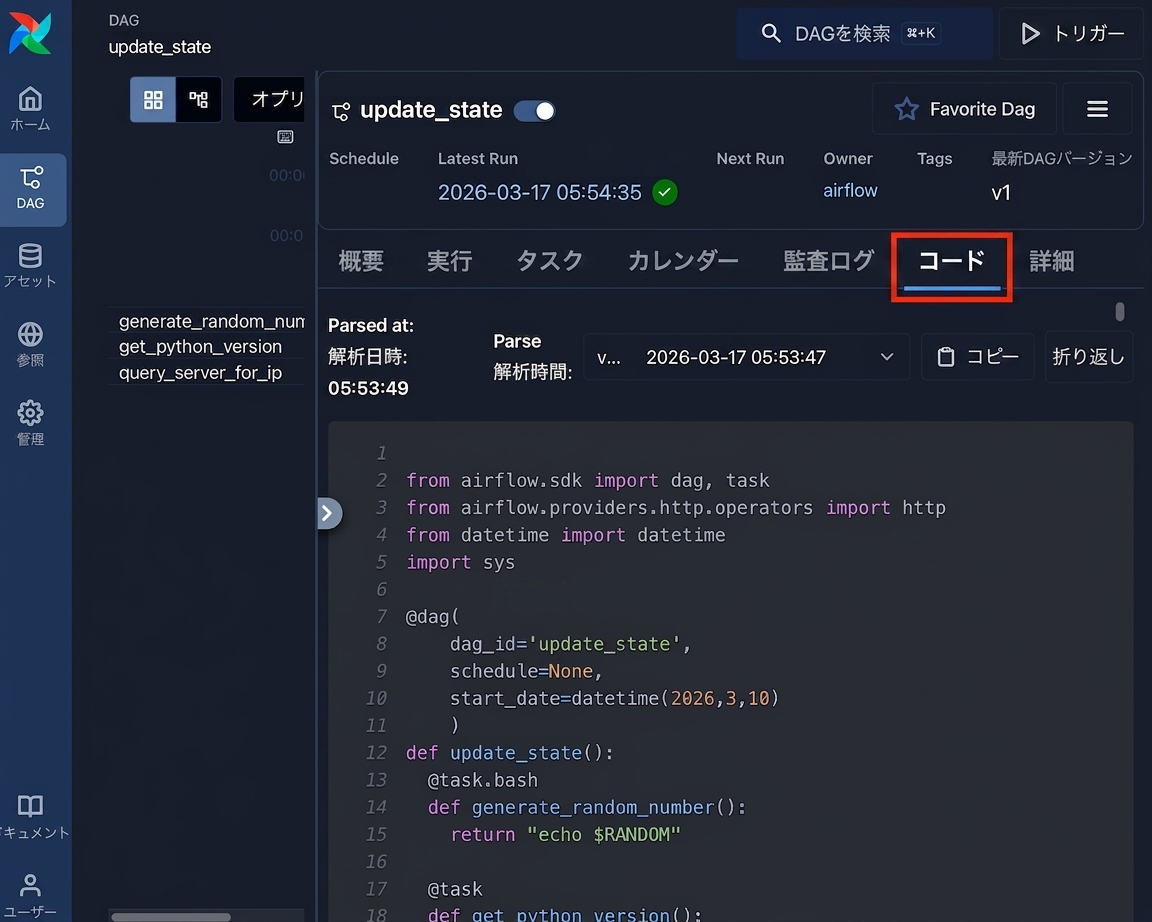The width and height of the screenshot is (1152, 922).
Task: Switch to graph view
Action: pos(198,100)
